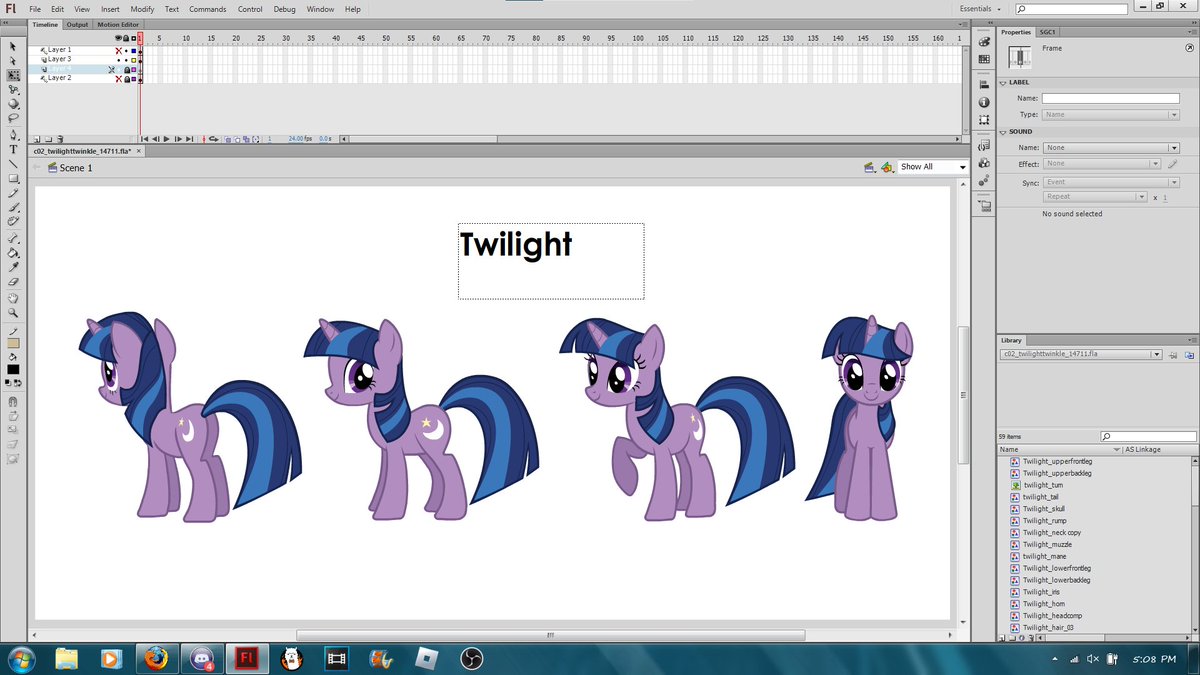Screen dimensions: 1200x675
Task: Select the Free Transform tool
Action: coord(13,75)
